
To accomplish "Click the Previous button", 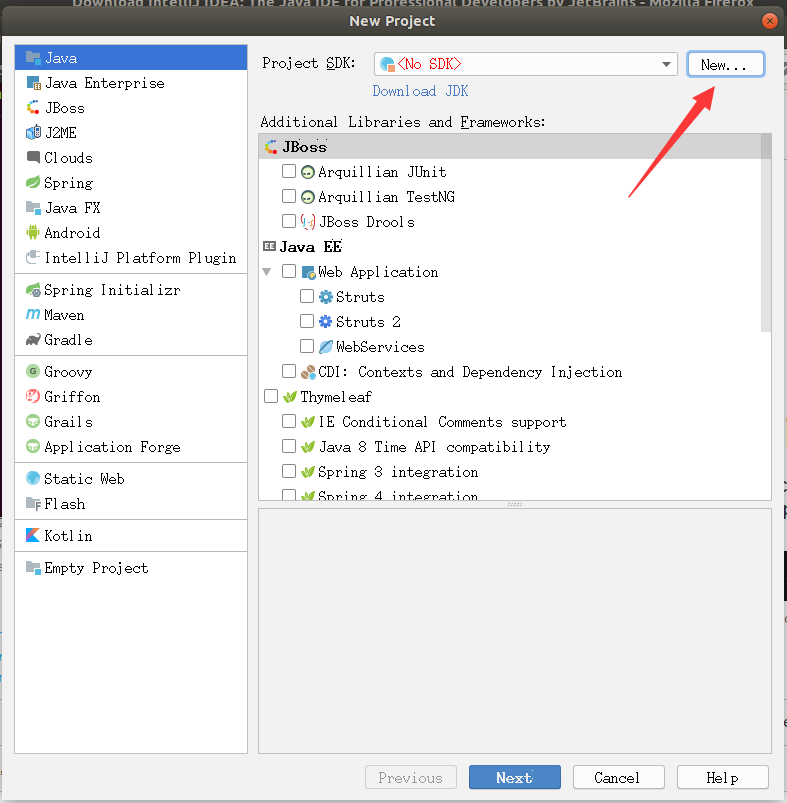I will click(x=411, y=777).
